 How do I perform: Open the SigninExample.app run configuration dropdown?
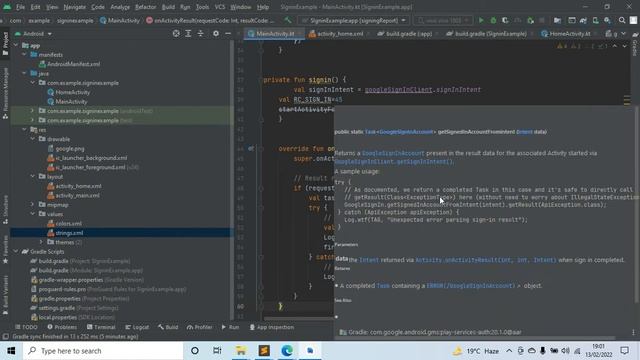point(353,20)
